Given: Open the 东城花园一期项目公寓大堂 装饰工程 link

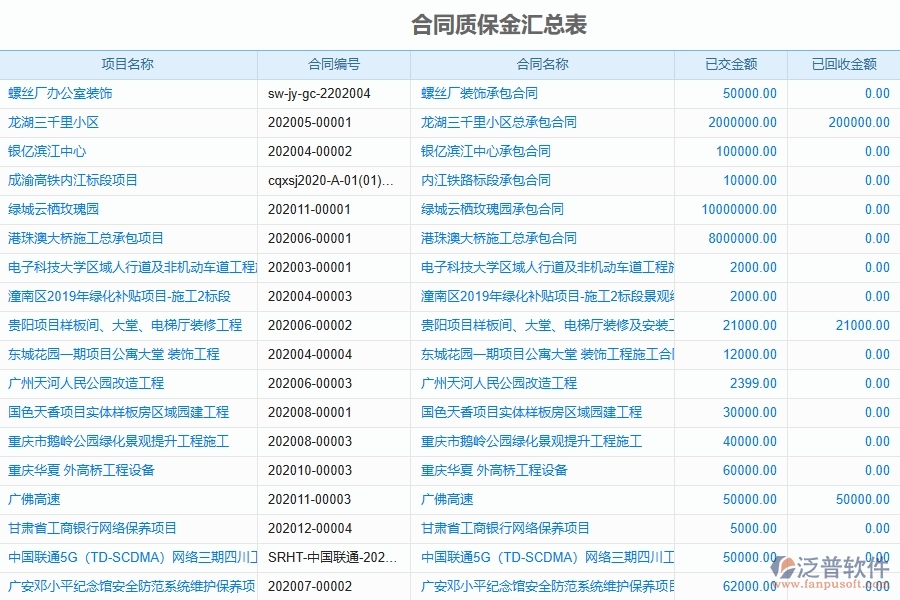Looking at the screenshot, I should pyautogui.click(x=110, y=354).
